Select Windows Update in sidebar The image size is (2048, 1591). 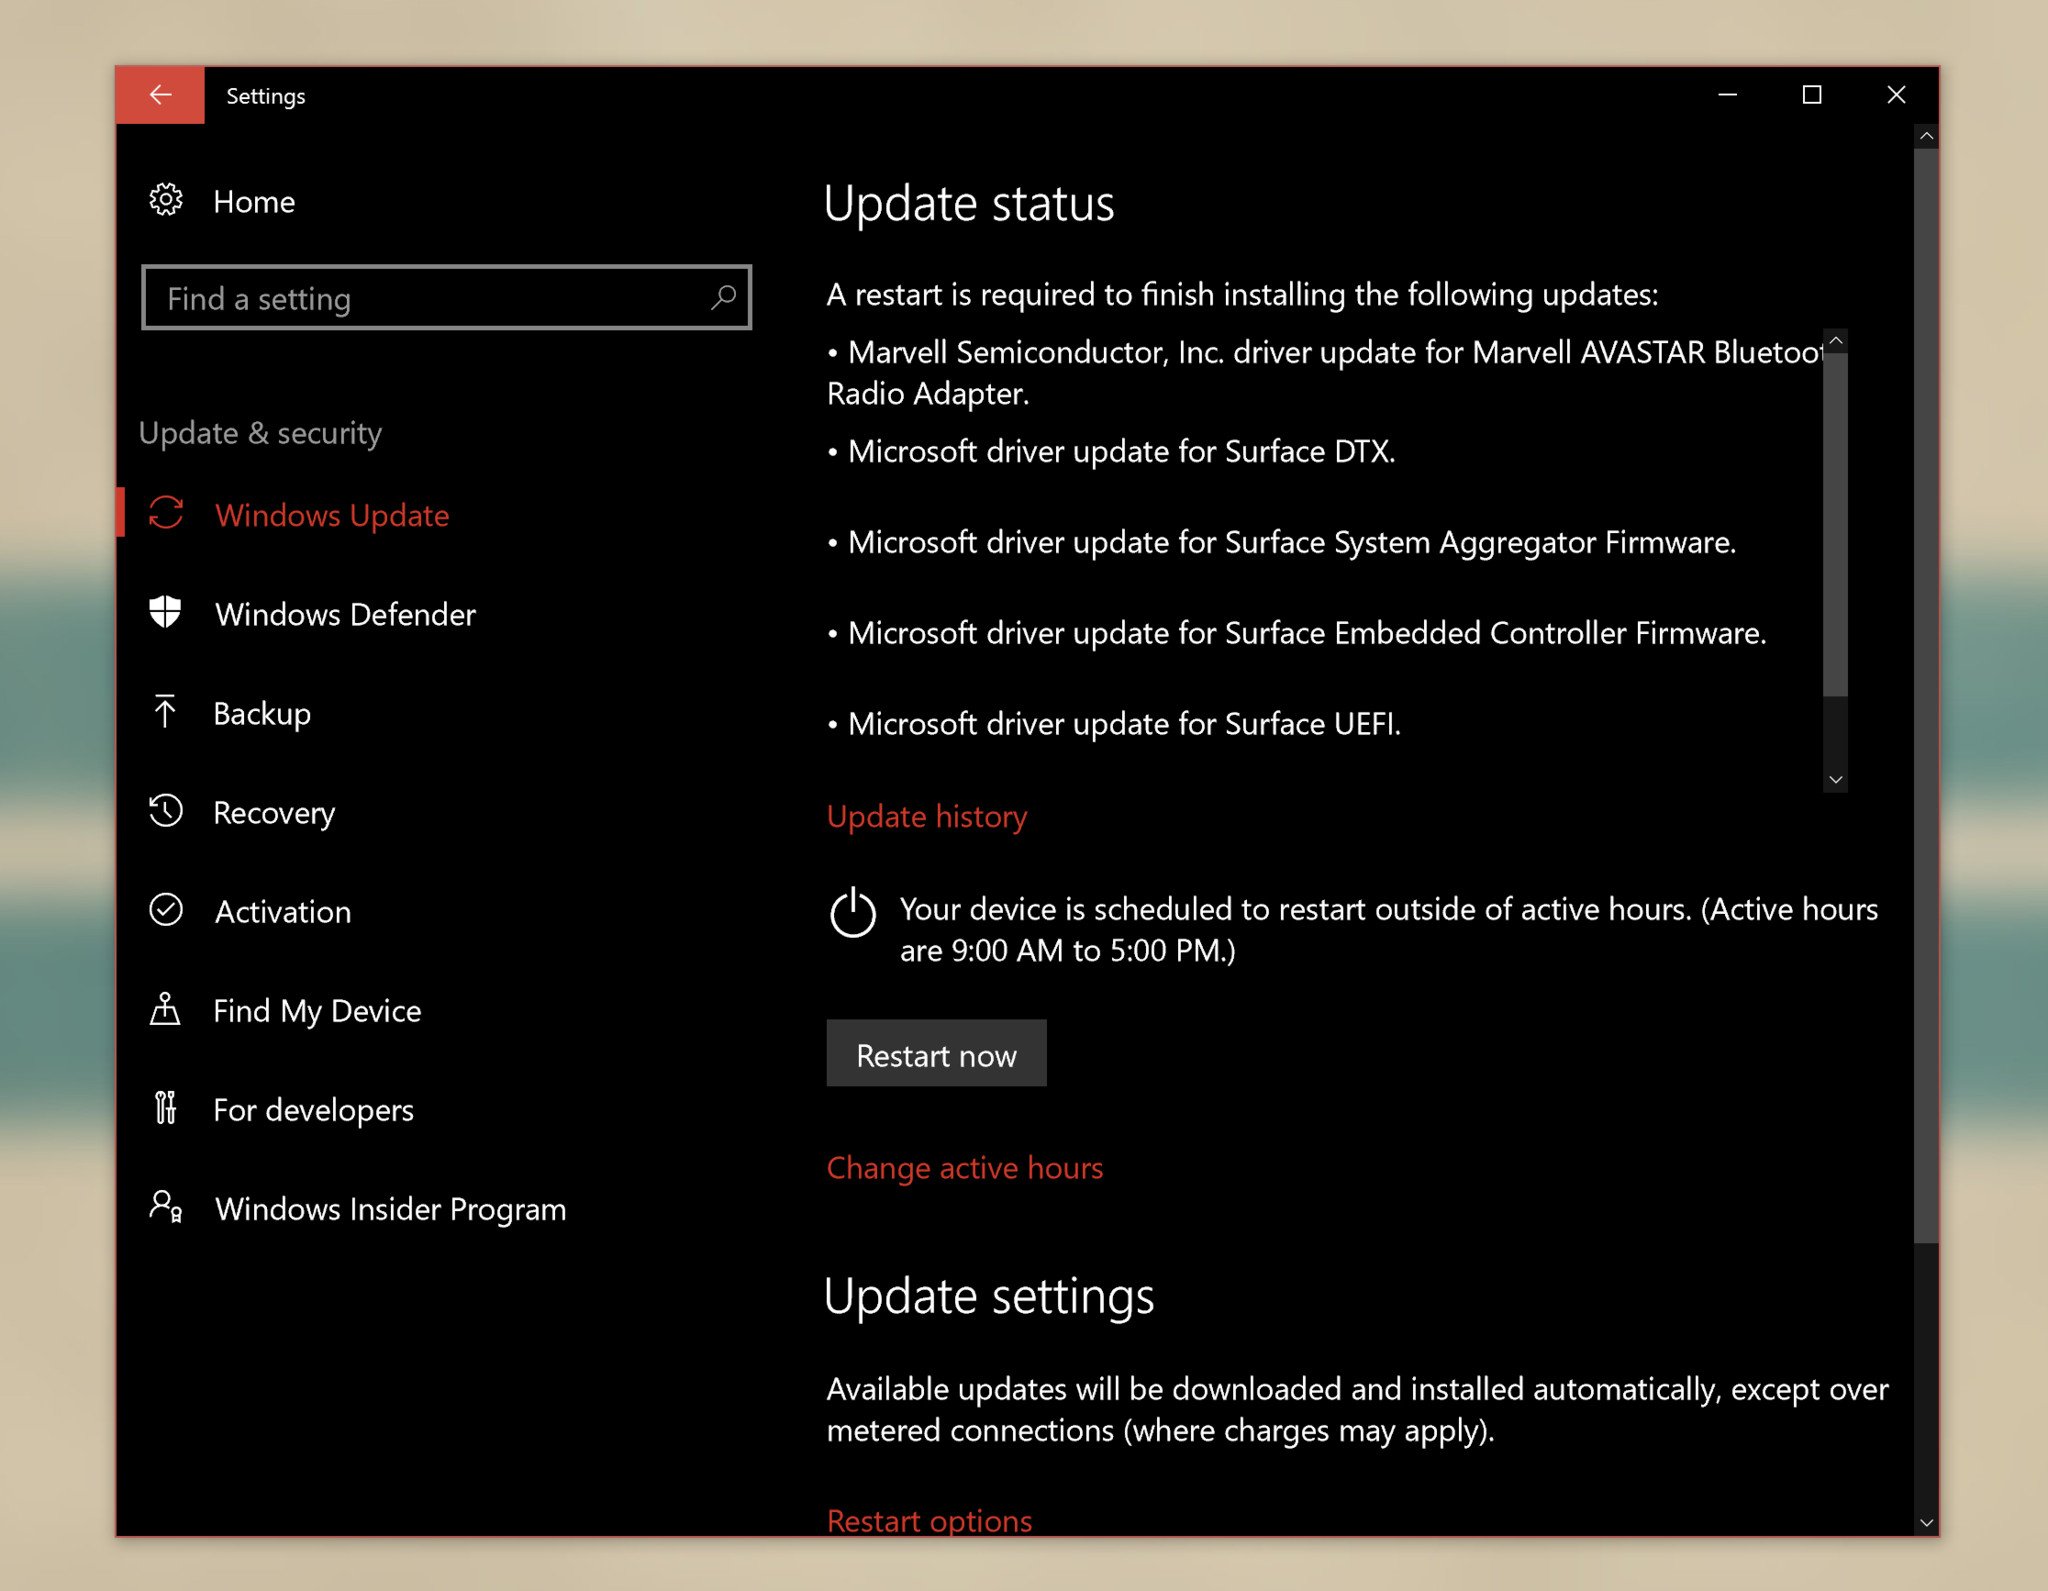pyautogui.click(x=332, y=515)
